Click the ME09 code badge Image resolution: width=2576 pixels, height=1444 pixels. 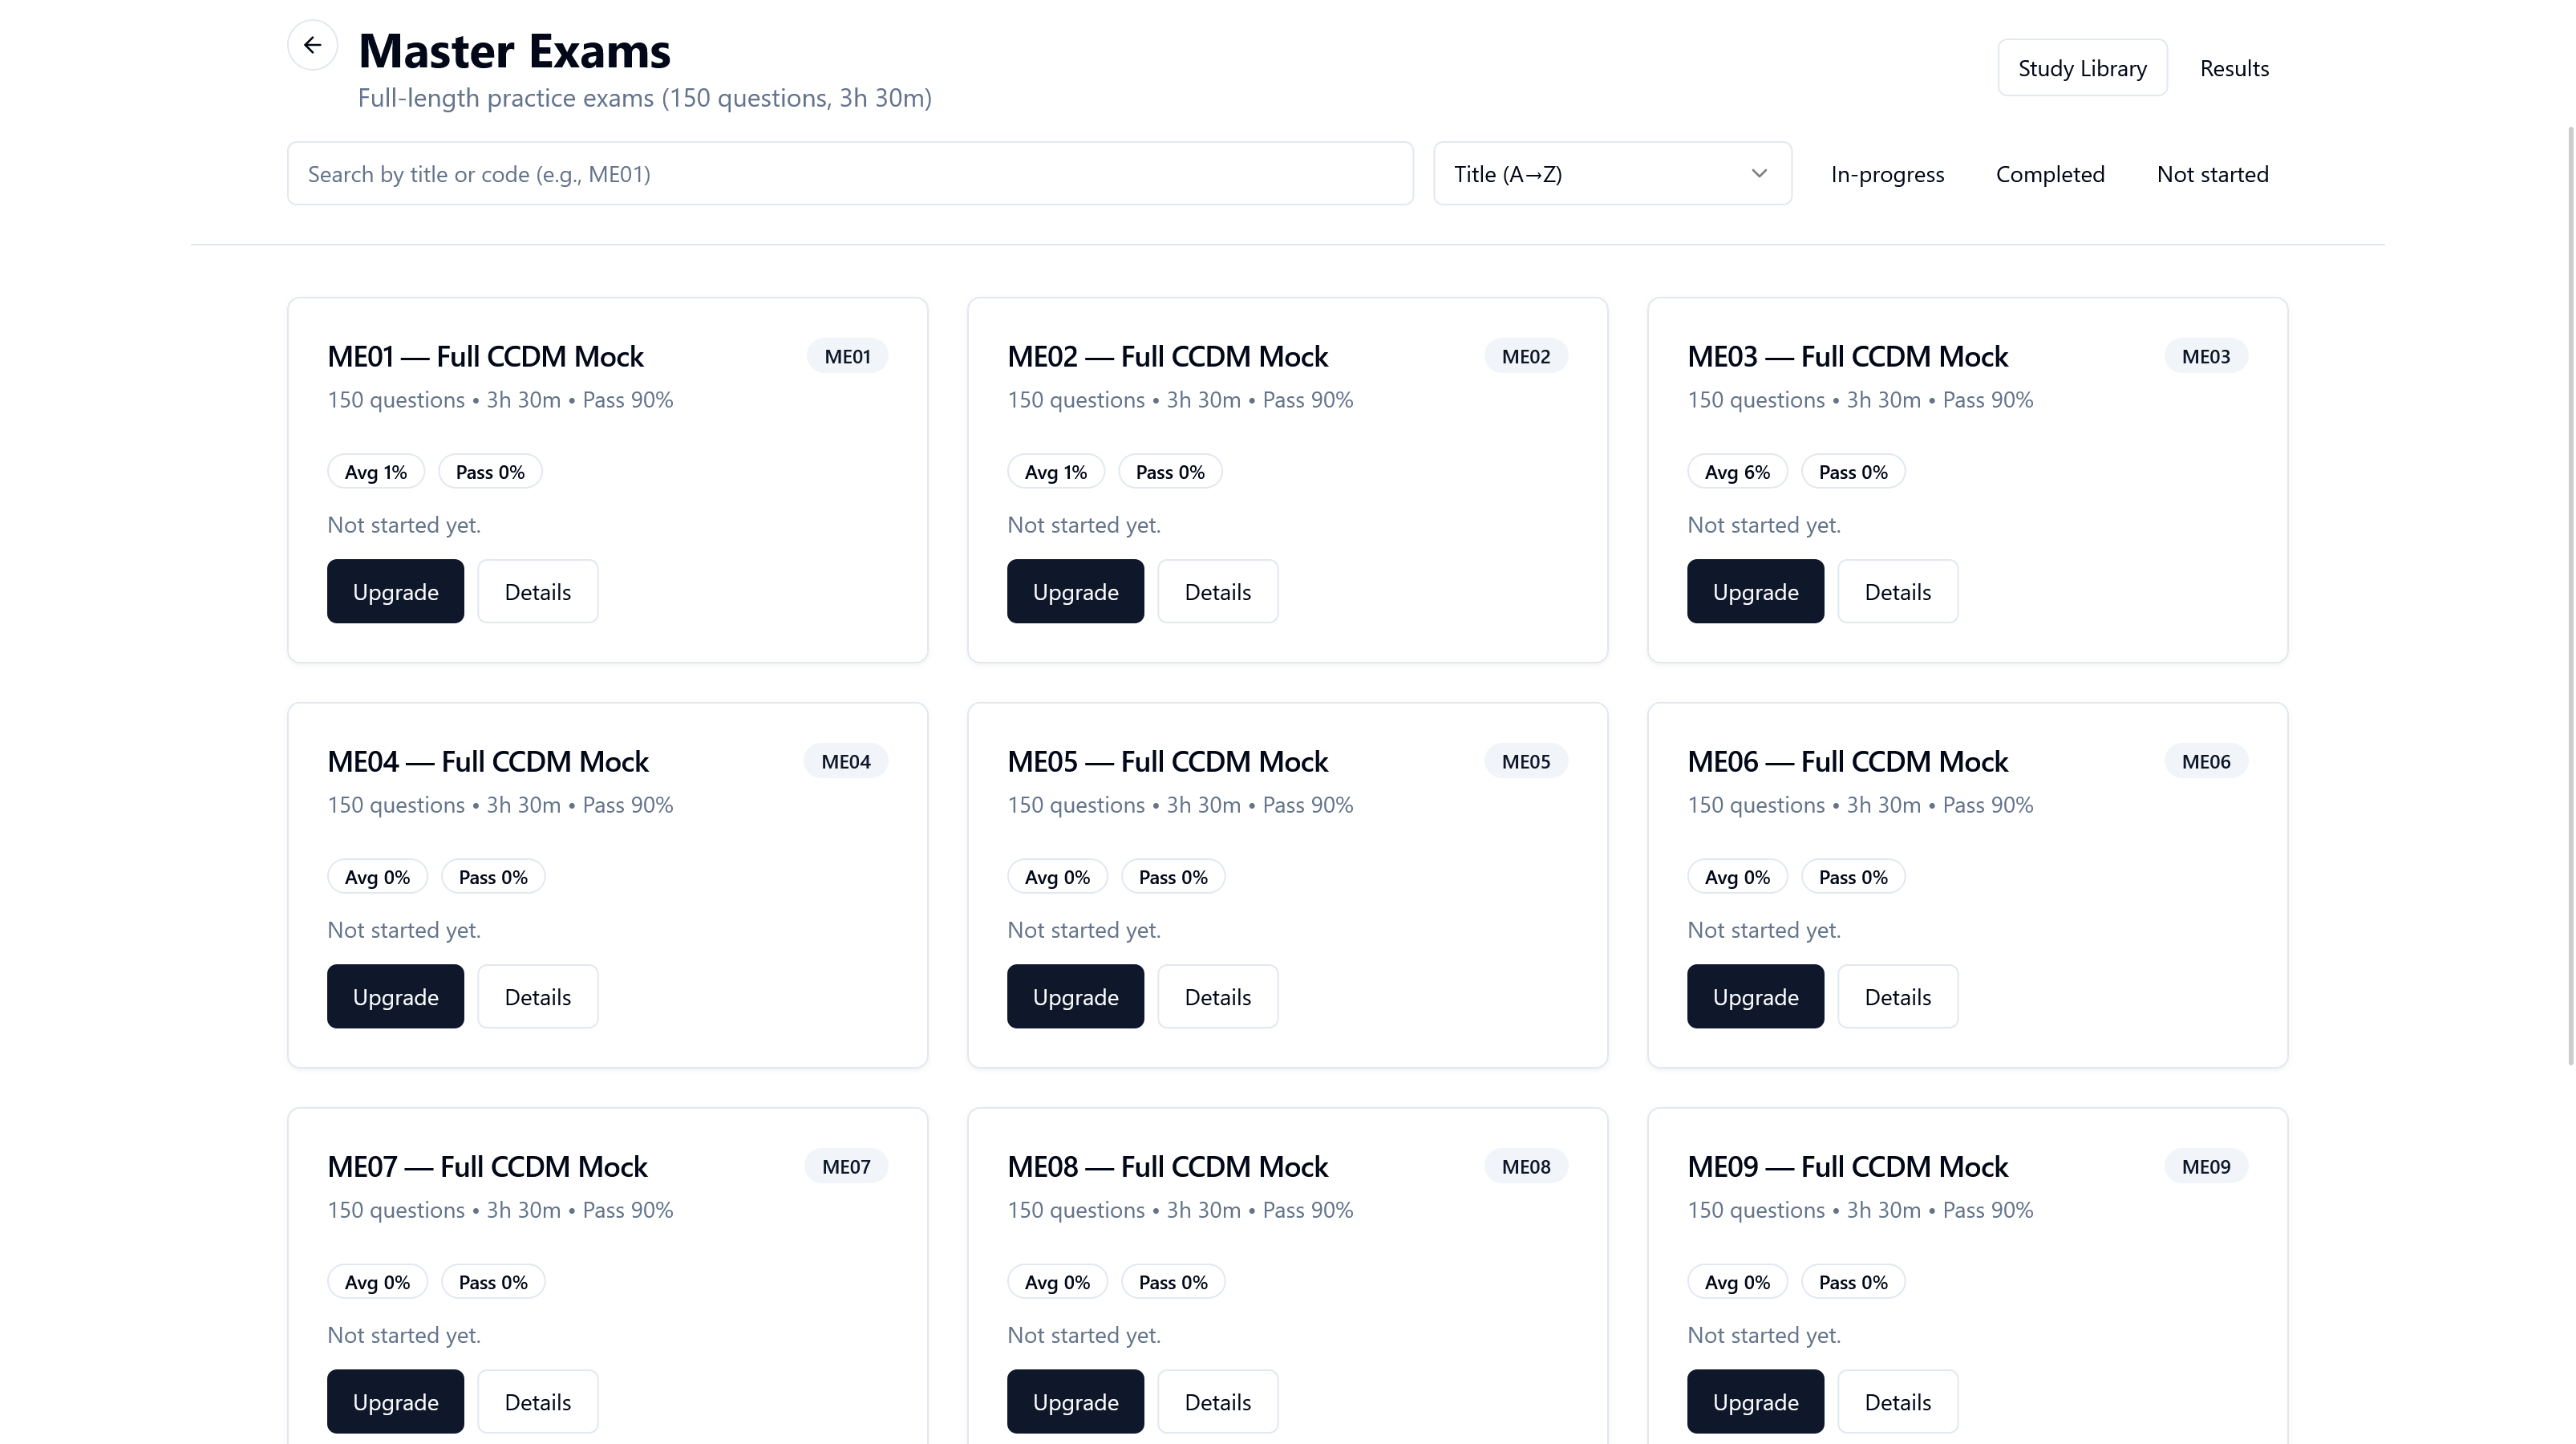pyautogui.click(x=2206, y=1166)
